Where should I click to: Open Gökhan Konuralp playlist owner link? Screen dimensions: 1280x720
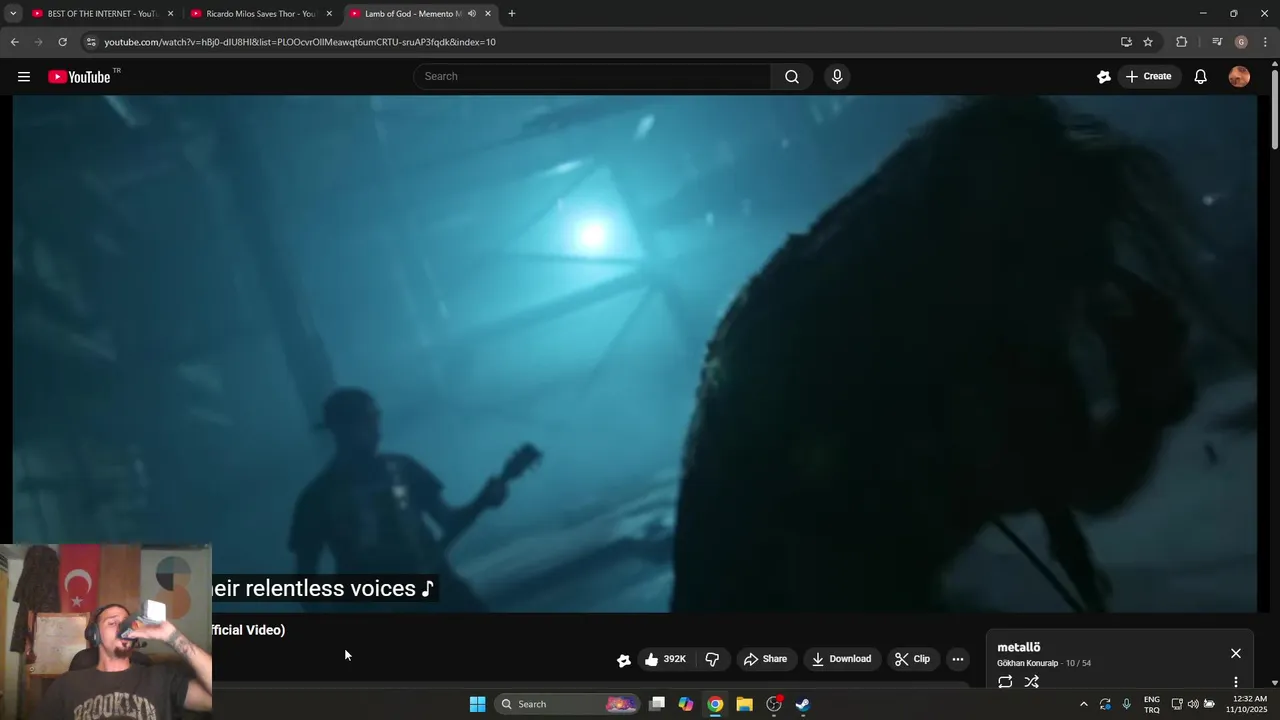(1027, 663)
